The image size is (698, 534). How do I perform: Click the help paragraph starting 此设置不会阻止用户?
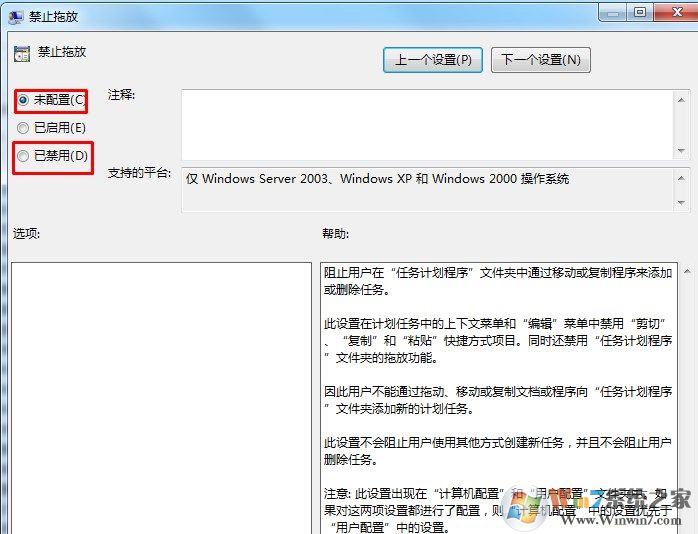click(498, 451)
